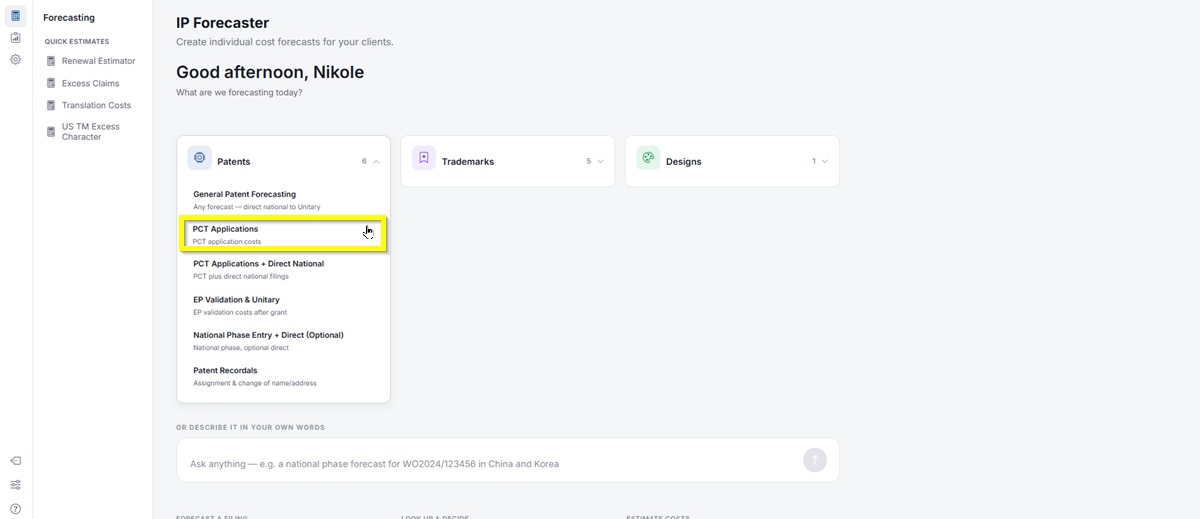
Task: Collapse the Patents card chevron
Action: pos(376,161)
